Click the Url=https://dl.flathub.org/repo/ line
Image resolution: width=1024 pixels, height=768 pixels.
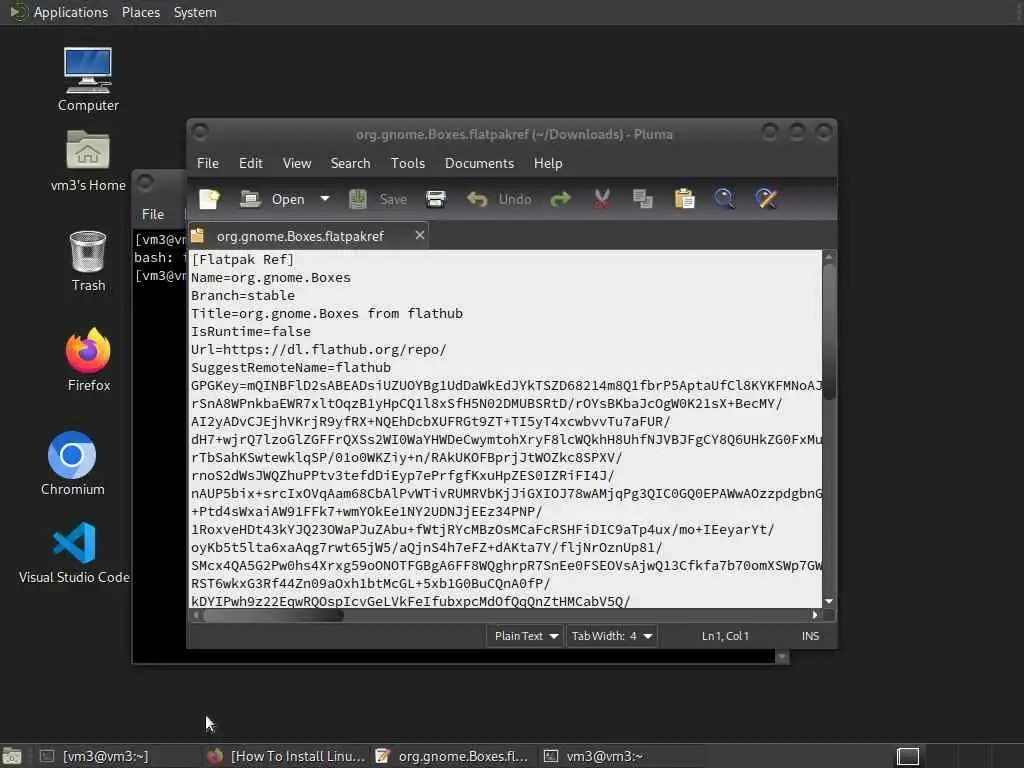[319, 349]
